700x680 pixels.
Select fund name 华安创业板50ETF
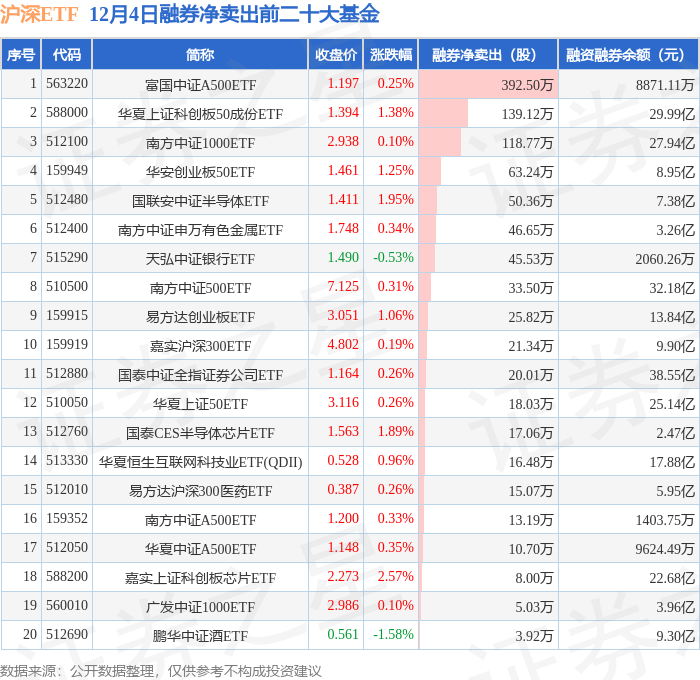pos(200,172)
